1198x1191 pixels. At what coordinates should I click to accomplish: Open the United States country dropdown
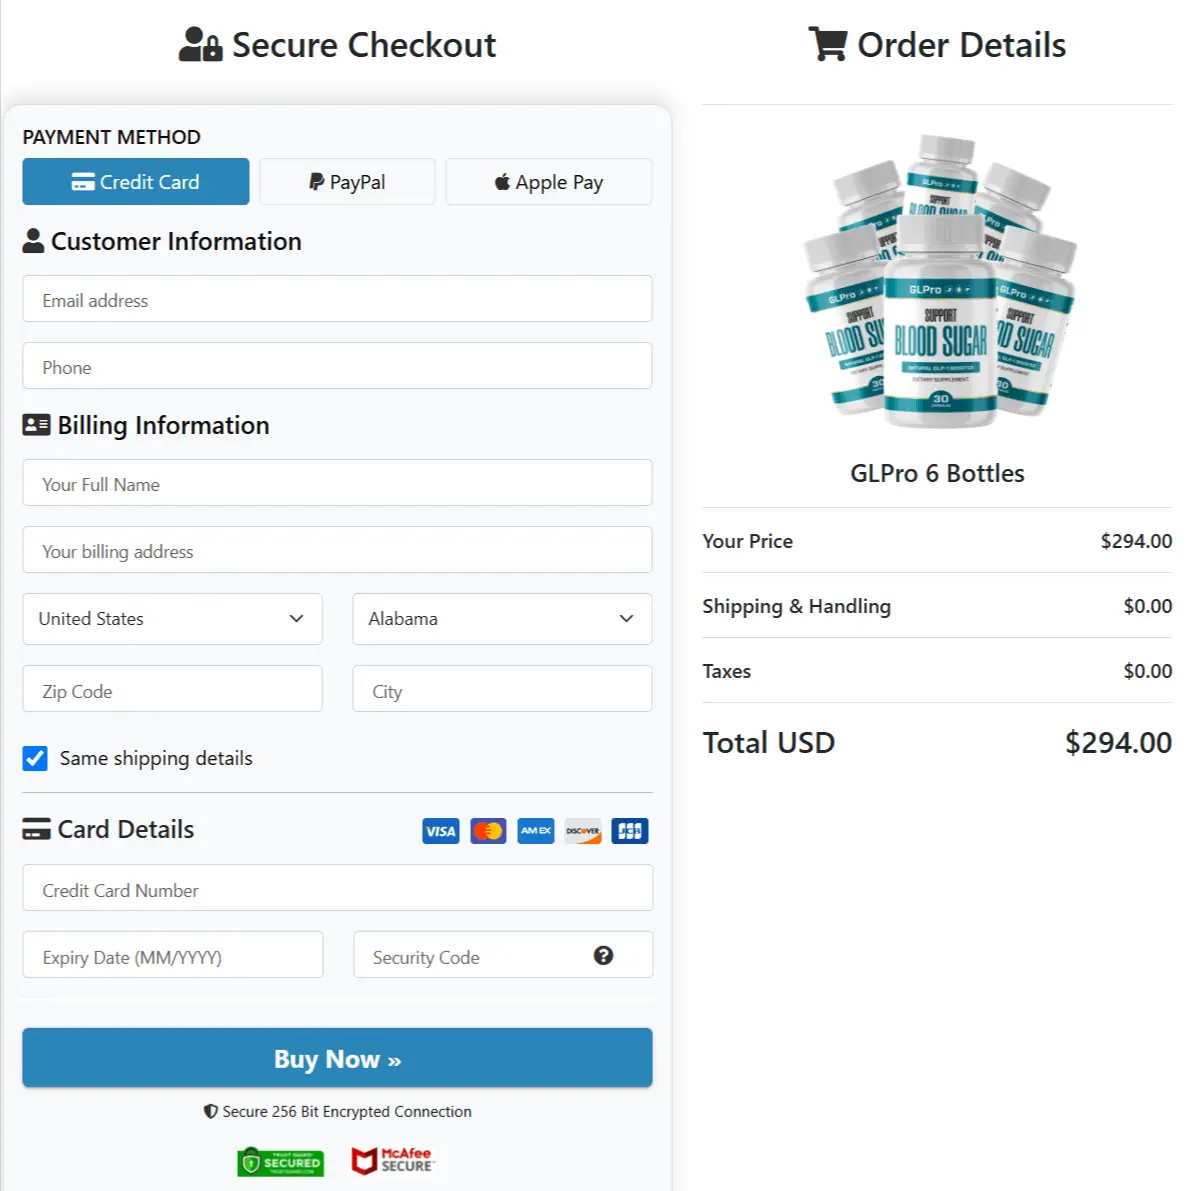click(x=171, y=619)
